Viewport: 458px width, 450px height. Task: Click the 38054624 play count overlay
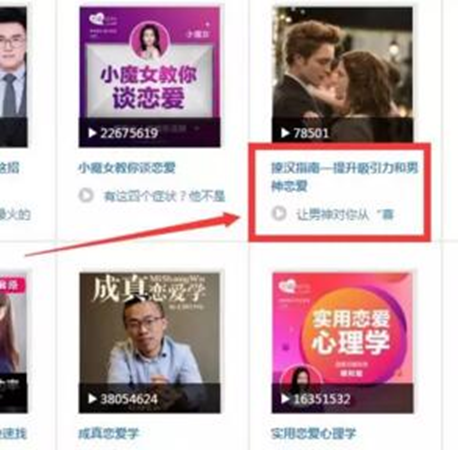(x=129, y=399)
